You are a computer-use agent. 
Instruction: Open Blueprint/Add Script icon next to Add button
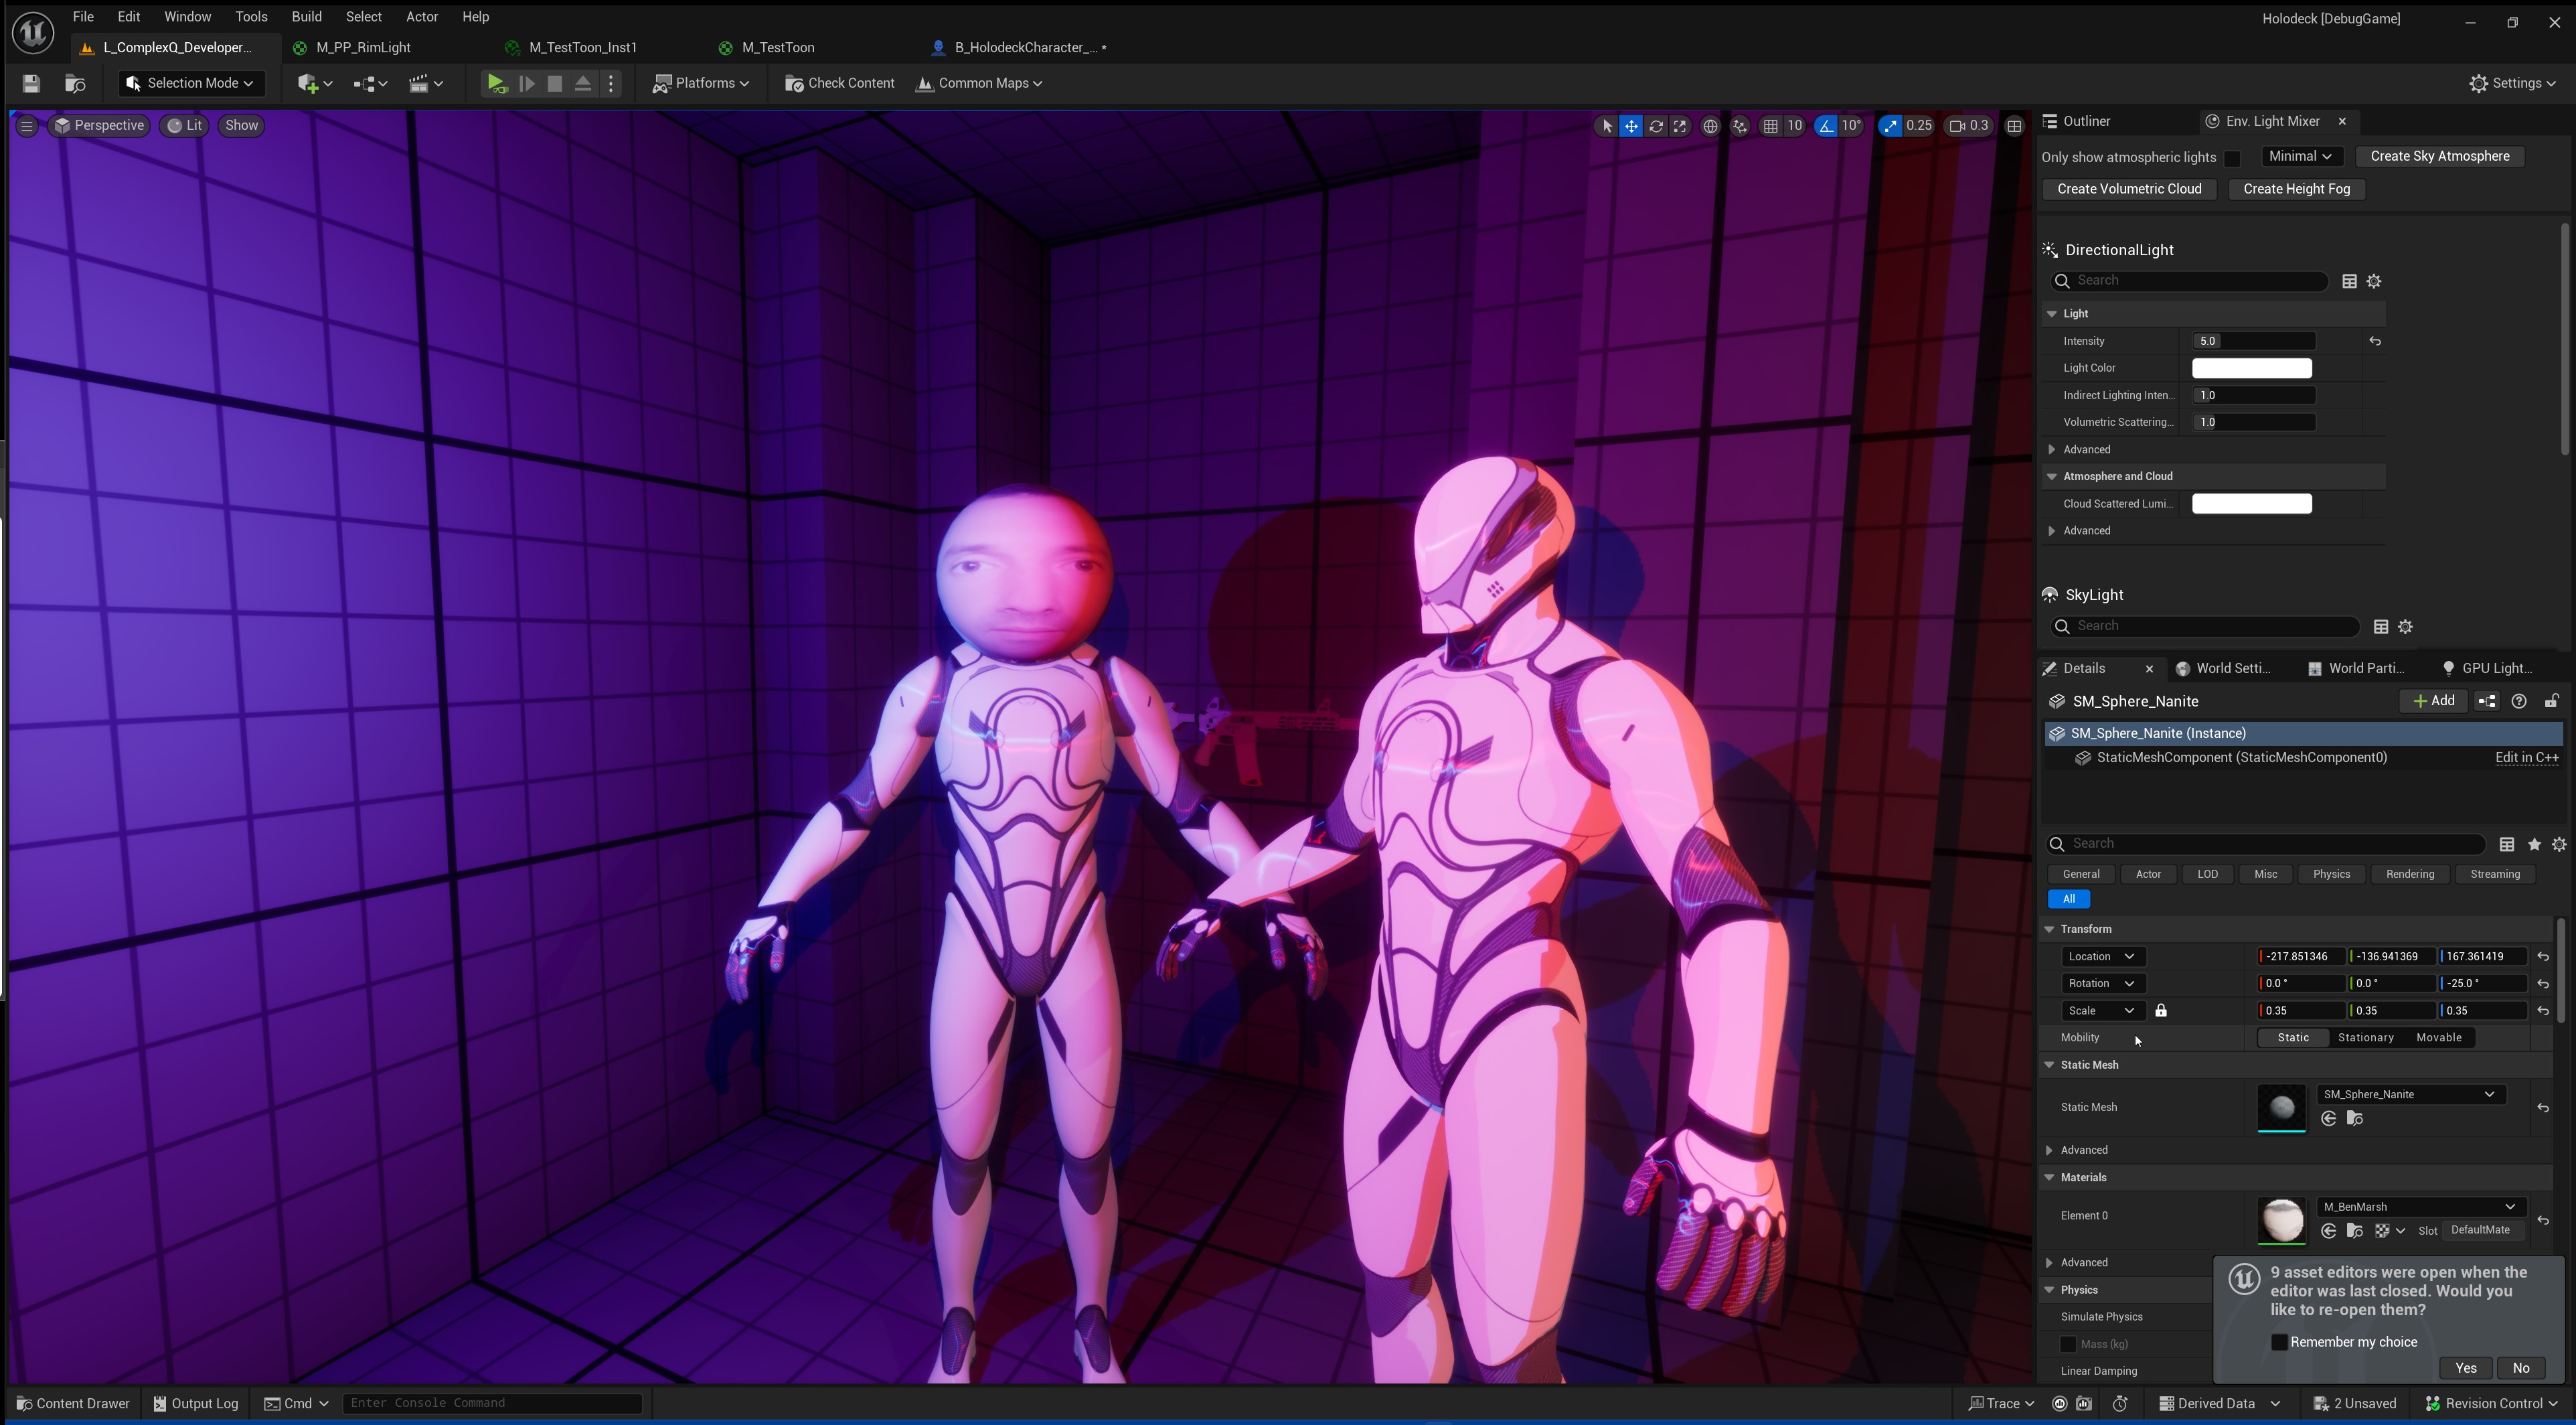click(2487, 702)
